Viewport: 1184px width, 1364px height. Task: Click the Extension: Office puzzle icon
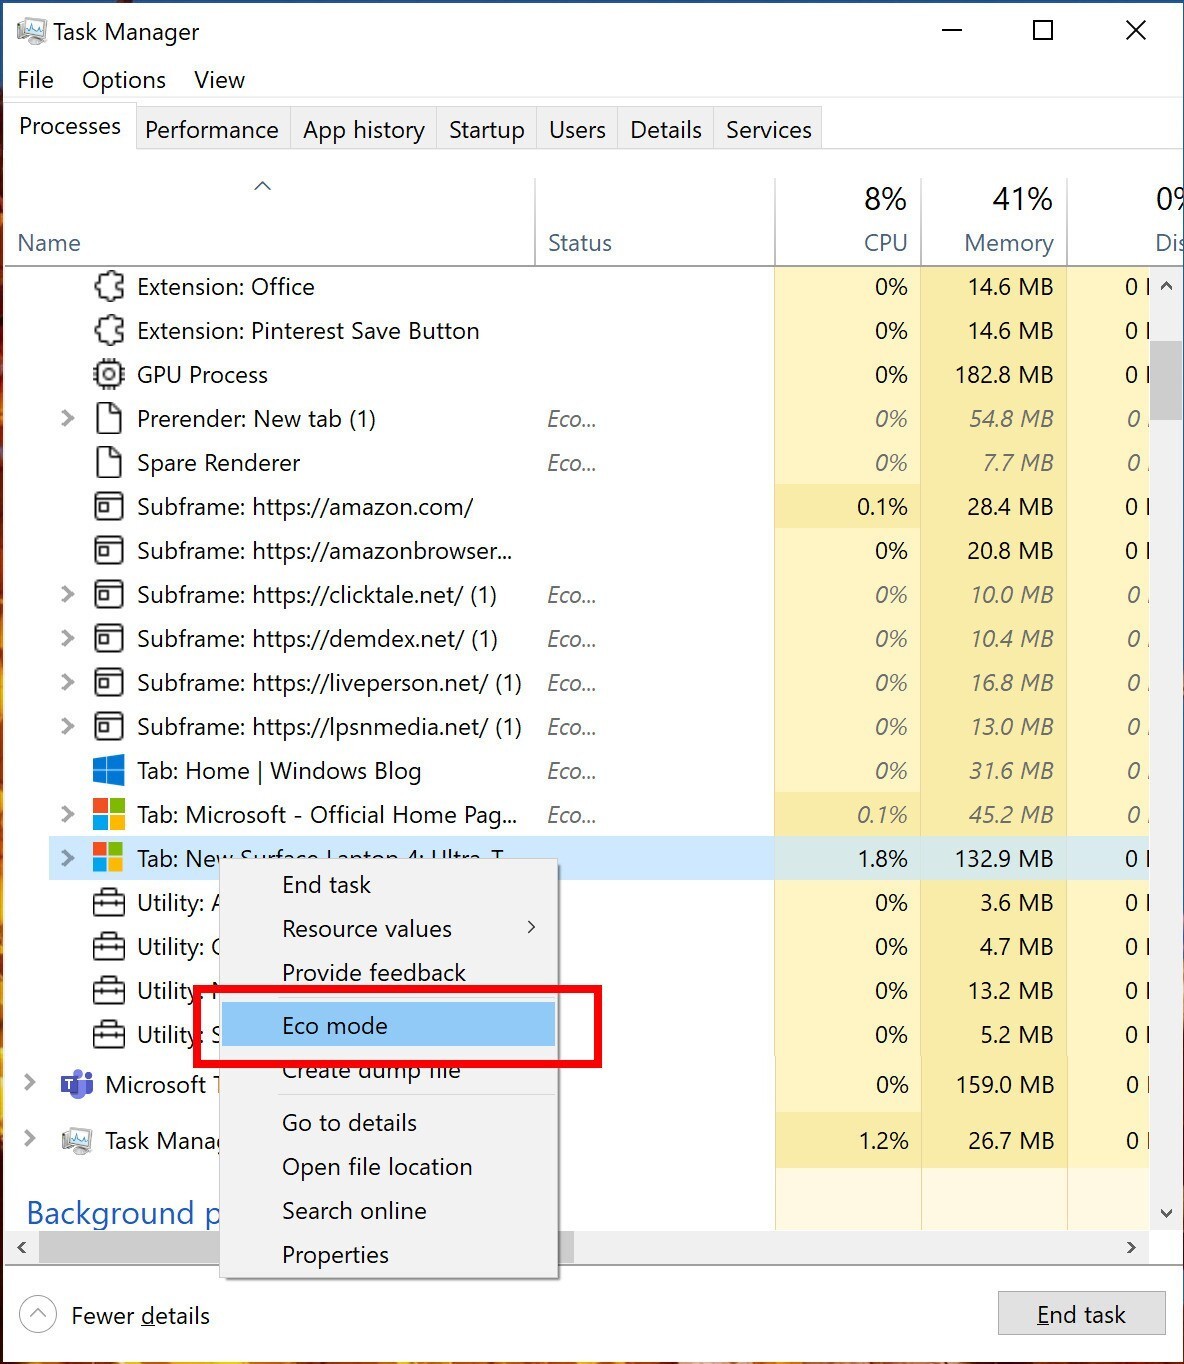coord(109,287)
